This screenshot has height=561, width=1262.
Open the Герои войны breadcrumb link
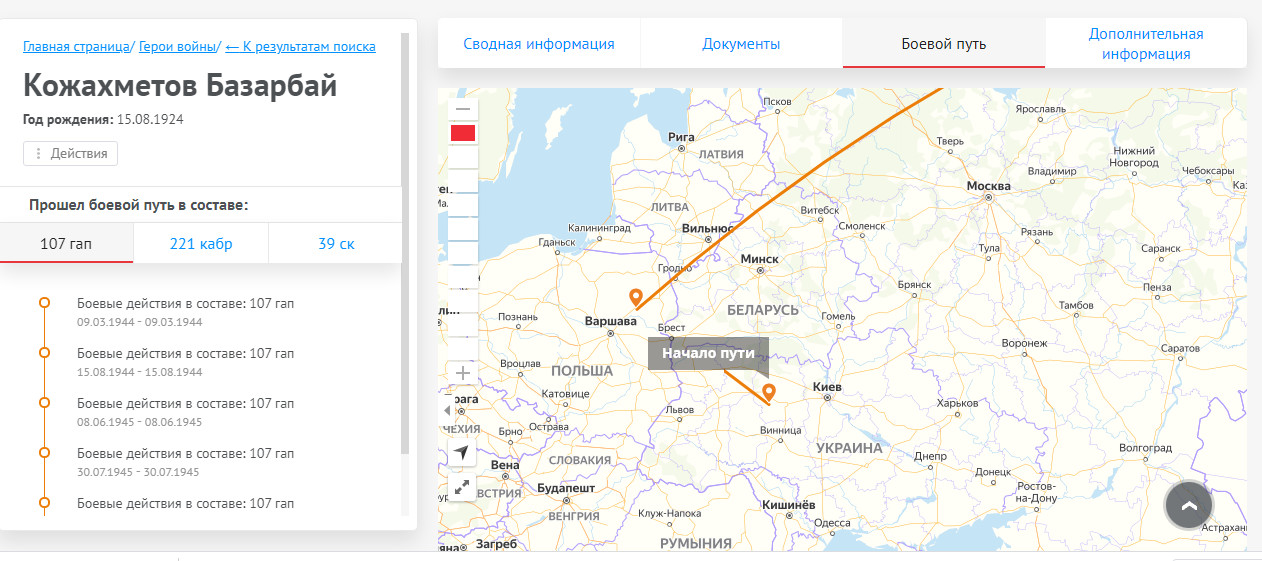click(x=177, y=46)
